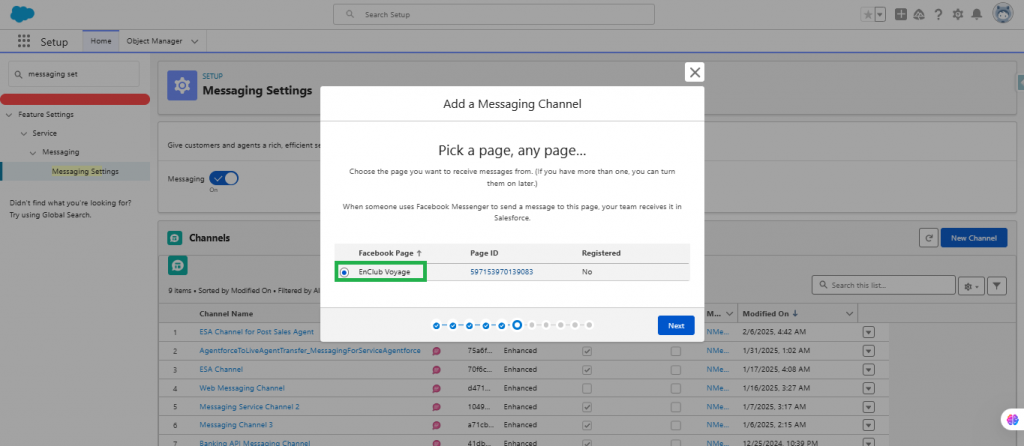The image size is (1024, 446).
Task: Switch to the Home tab
Action: click(x=101, y=41)
